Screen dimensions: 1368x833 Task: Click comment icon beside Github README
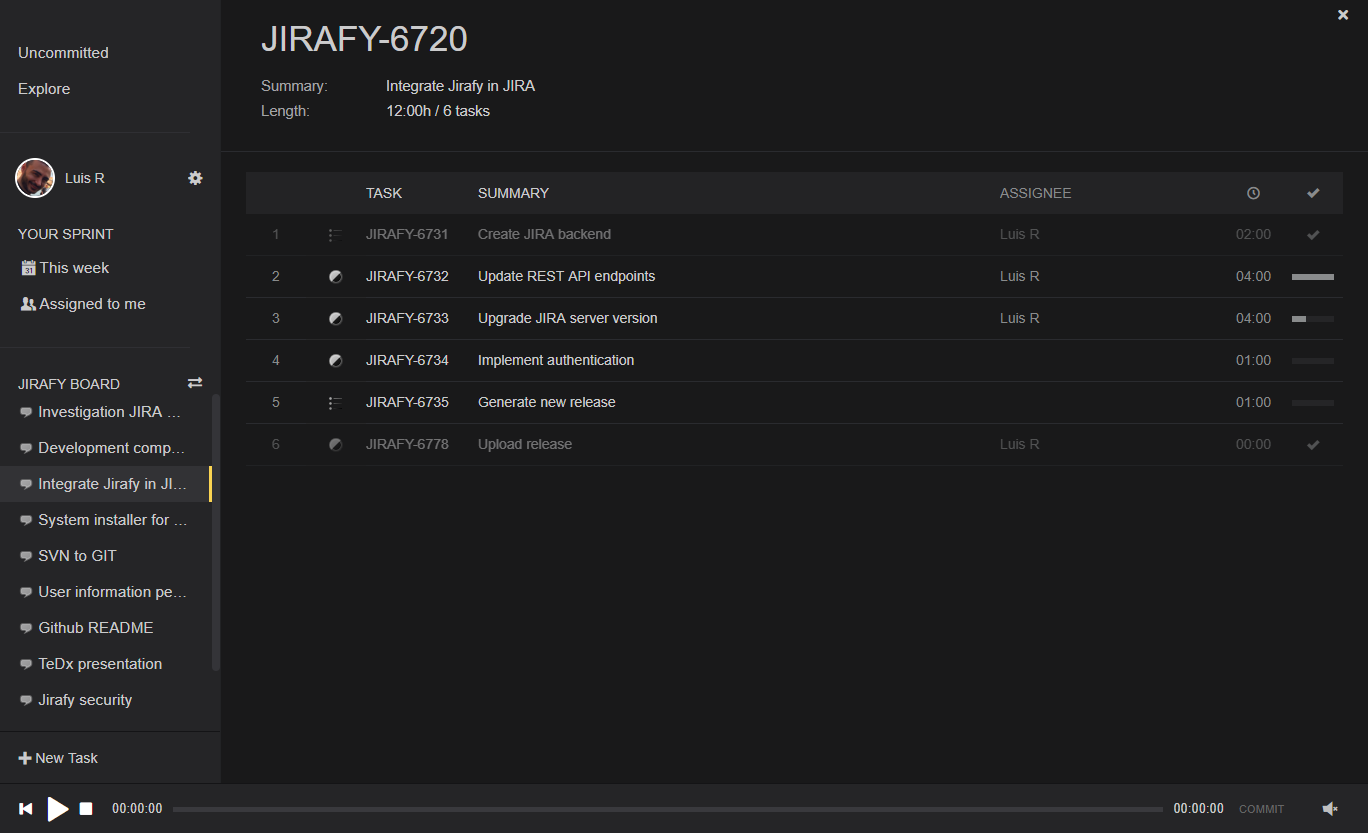[26, 629]
